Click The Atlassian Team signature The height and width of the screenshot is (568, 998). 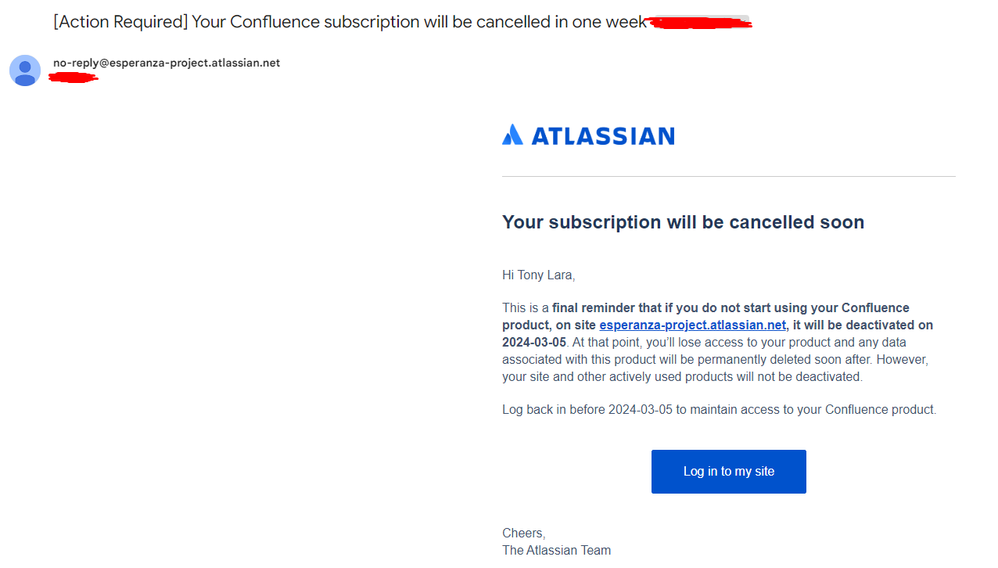click(556, 550)
